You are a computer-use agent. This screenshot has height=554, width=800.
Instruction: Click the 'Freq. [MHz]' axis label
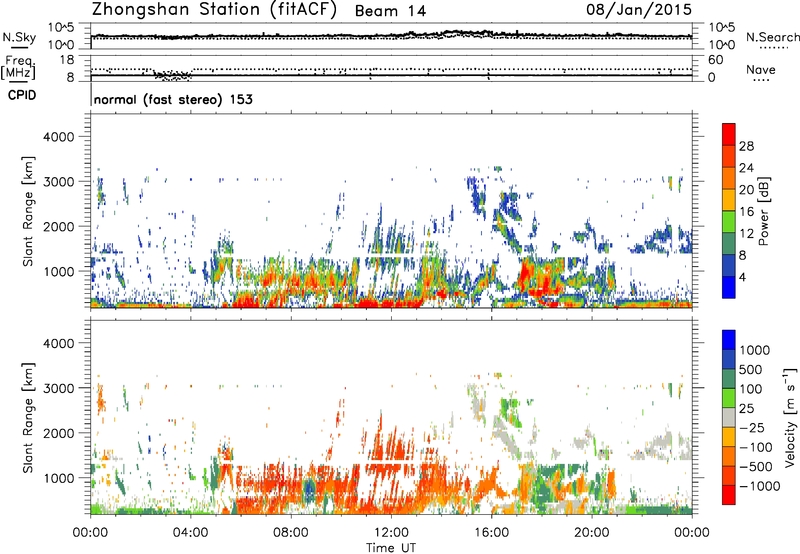[x=20, y=67]
